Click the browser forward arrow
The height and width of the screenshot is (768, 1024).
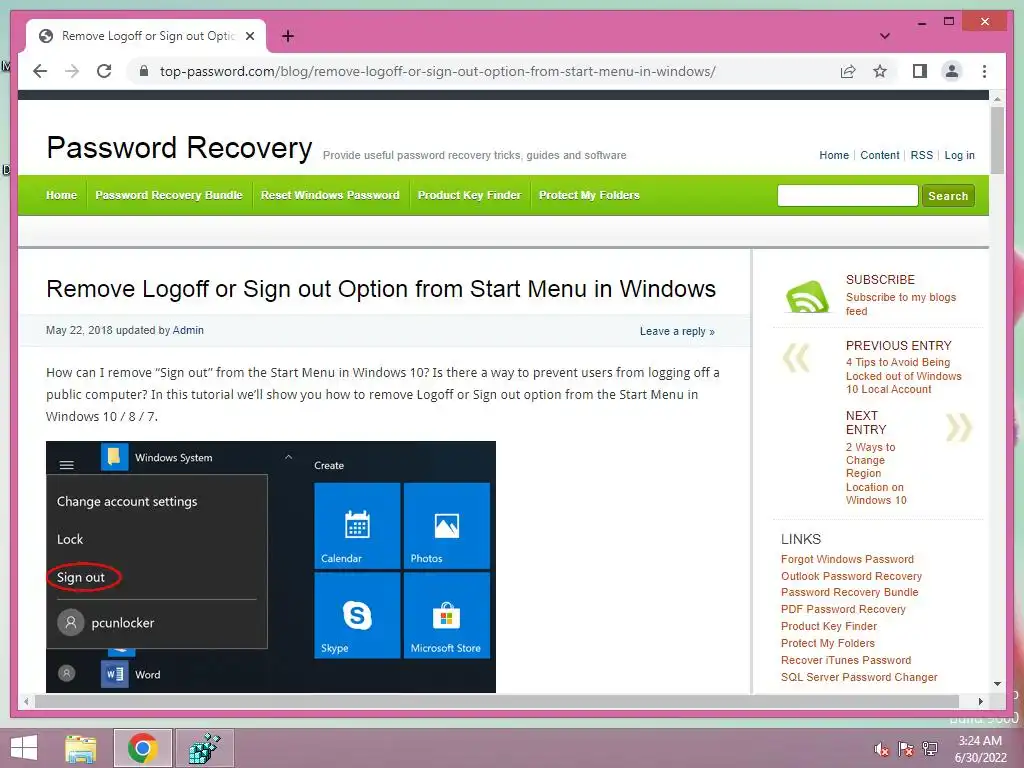pyautogui.click(x=72, y=71)
